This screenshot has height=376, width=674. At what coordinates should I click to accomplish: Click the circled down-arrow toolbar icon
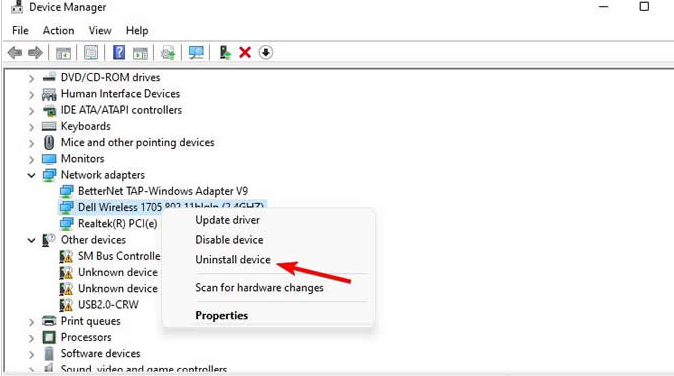click(x=266, y=52)
